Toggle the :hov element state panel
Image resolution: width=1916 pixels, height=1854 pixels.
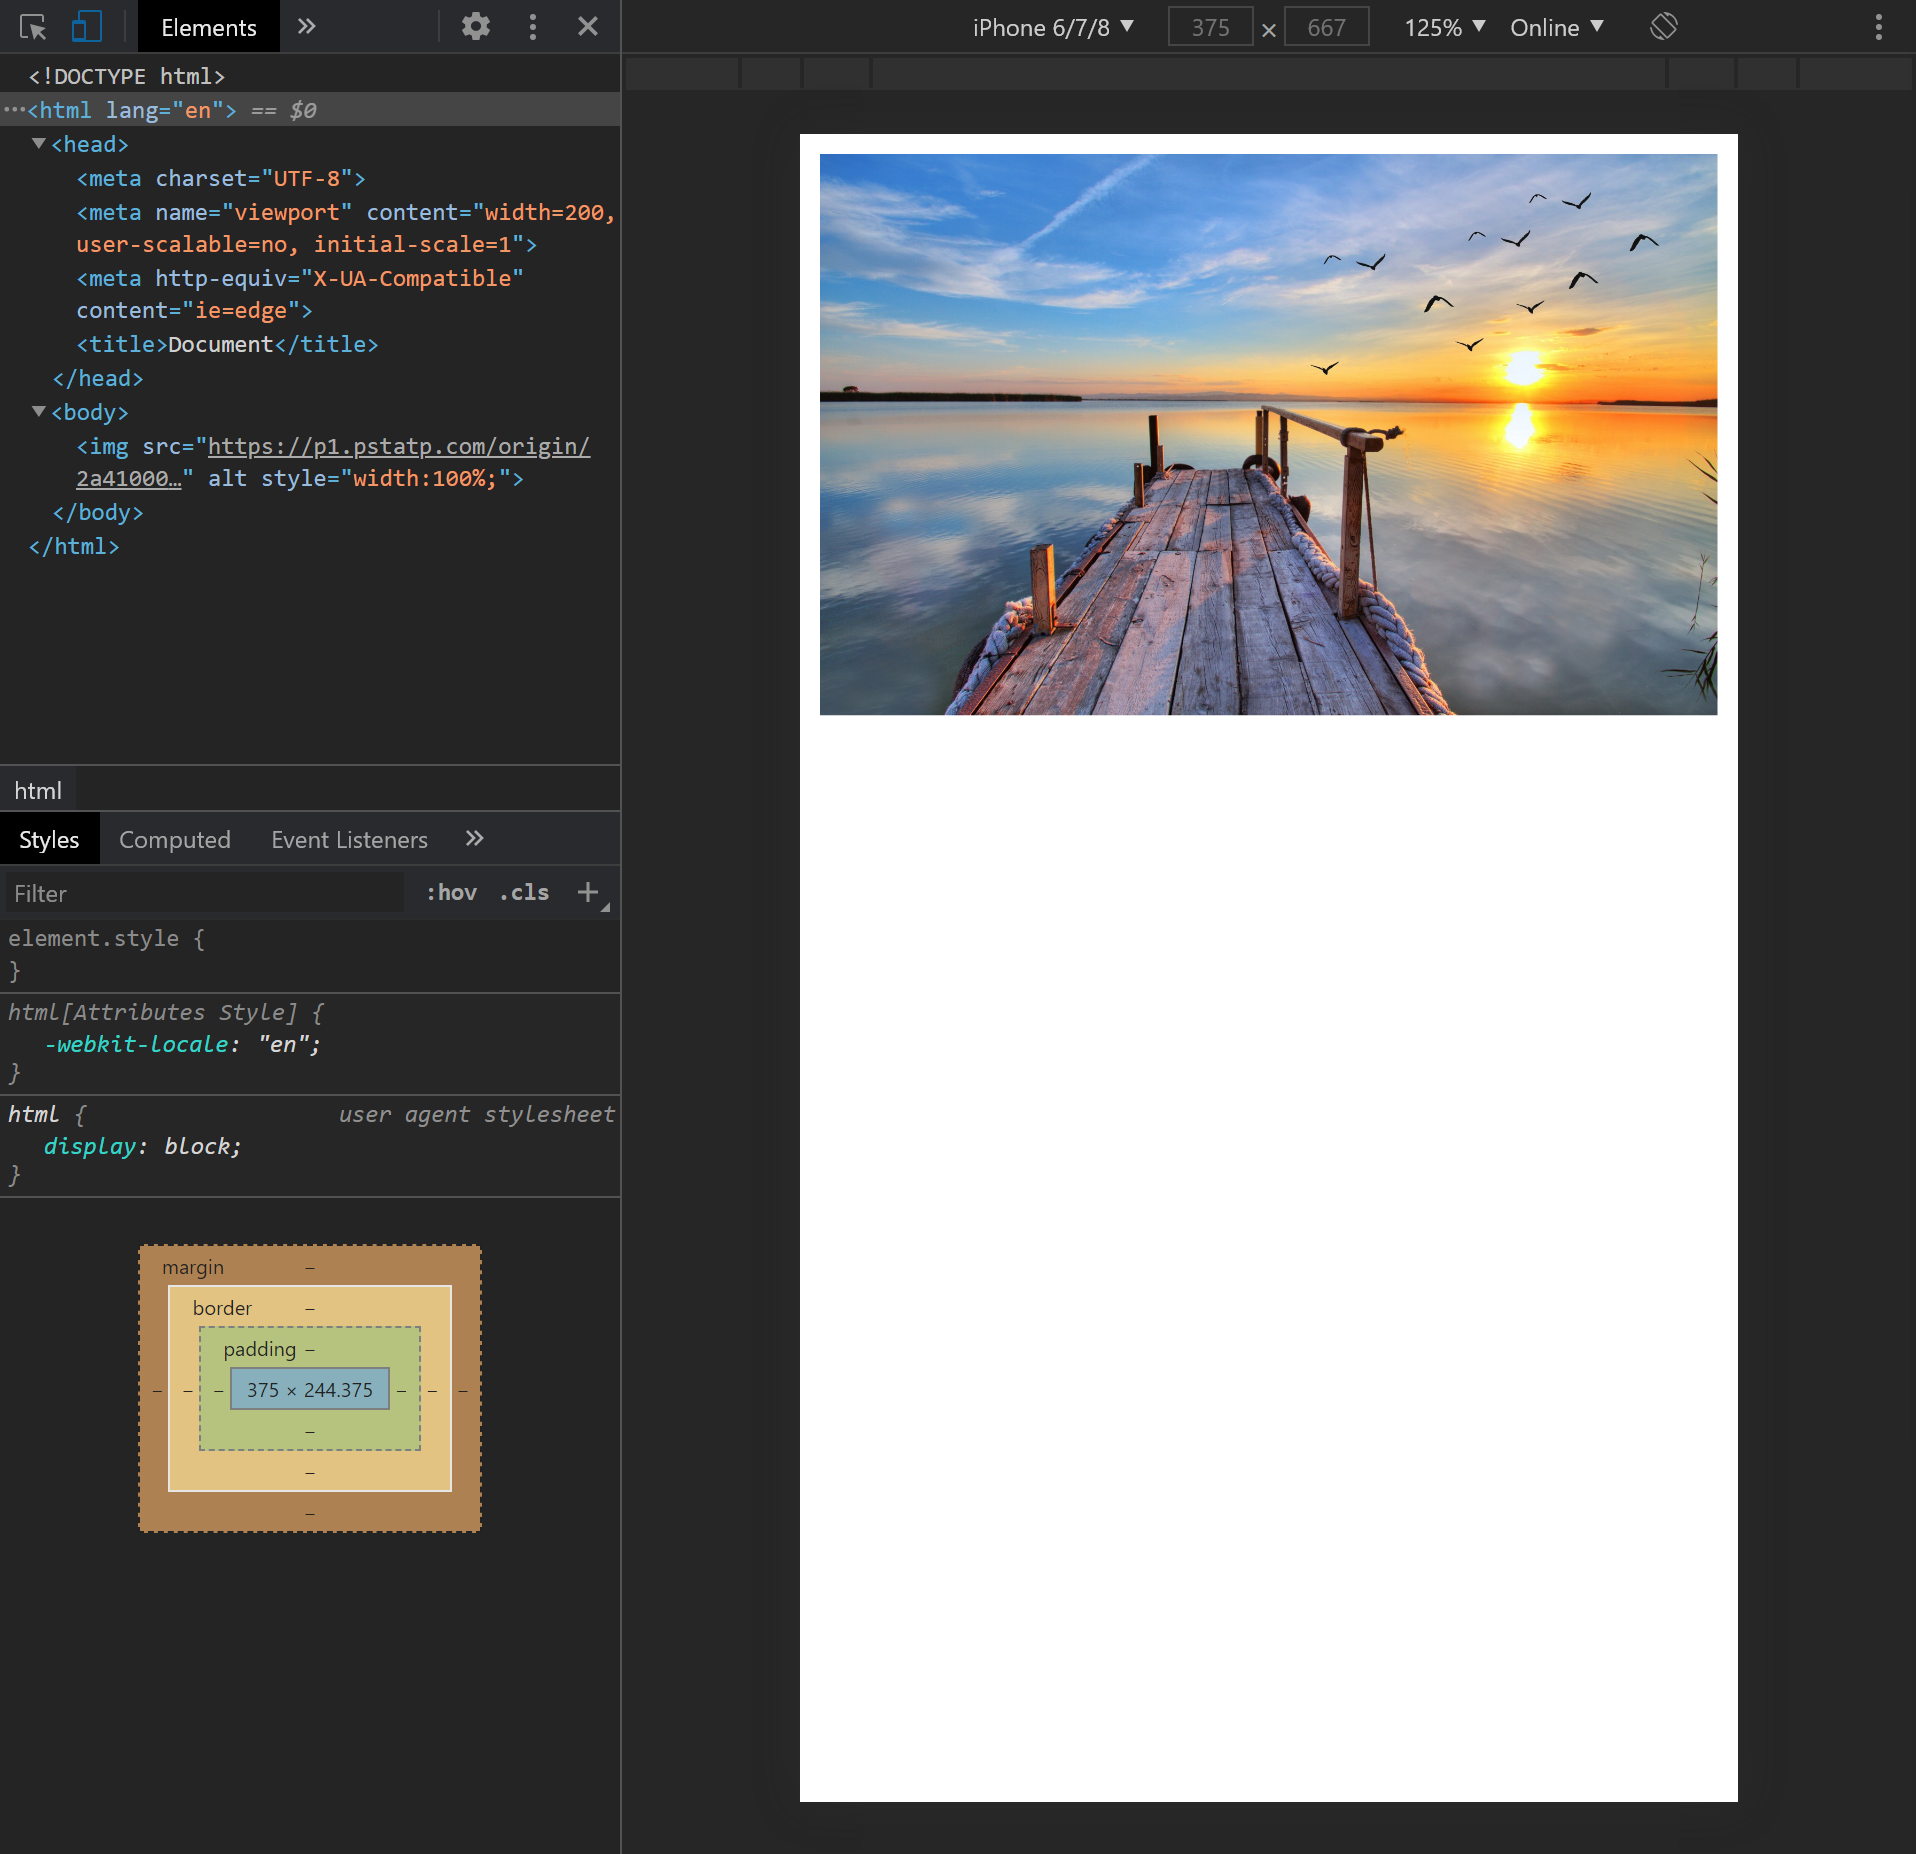(x=452, y=892)
